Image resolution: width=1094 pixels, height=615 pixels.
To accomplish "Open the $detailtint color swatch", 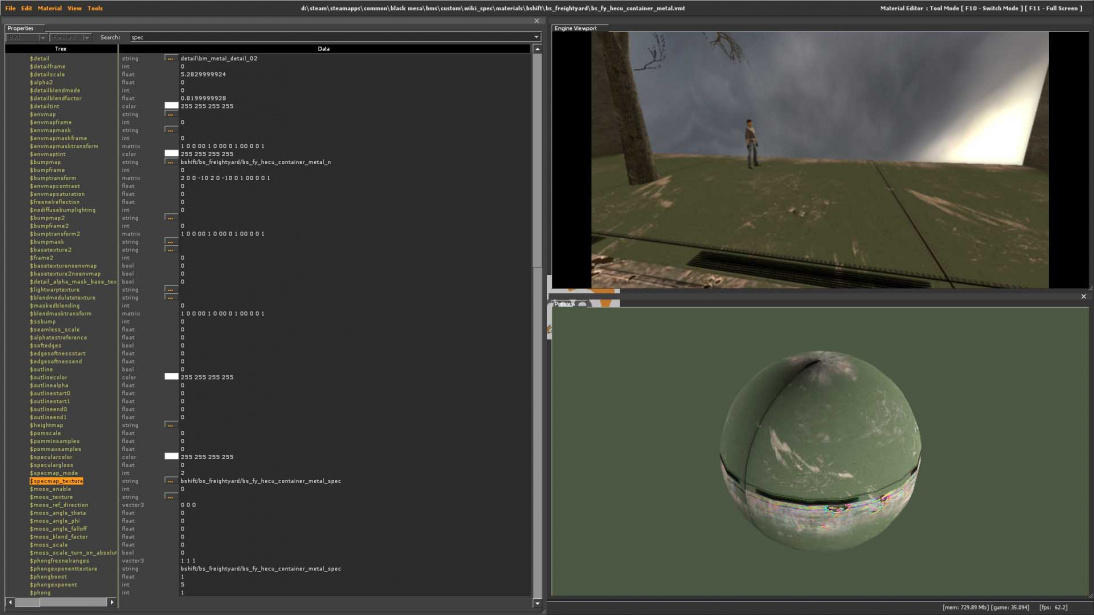I will pyautogui.click(x=172, y=106).
